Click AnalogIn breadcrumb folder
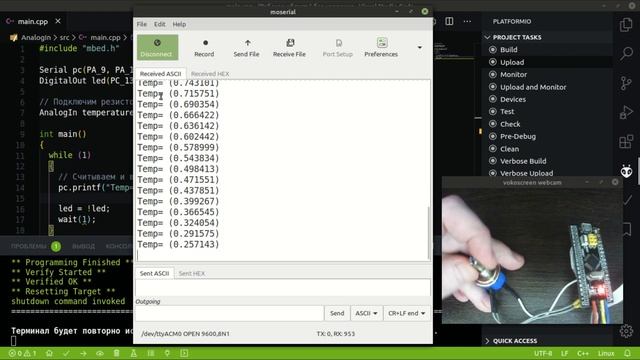This screenshot has height=360, width=640. coord(36,38)
